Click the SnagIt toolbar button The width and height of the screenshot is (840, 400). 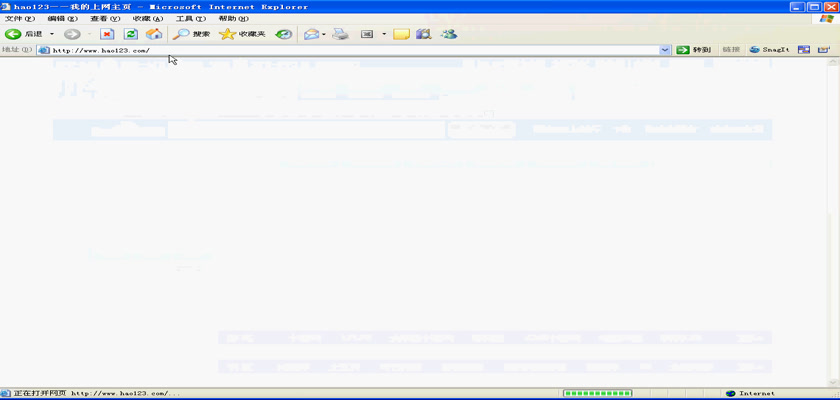tap(770, 50)
